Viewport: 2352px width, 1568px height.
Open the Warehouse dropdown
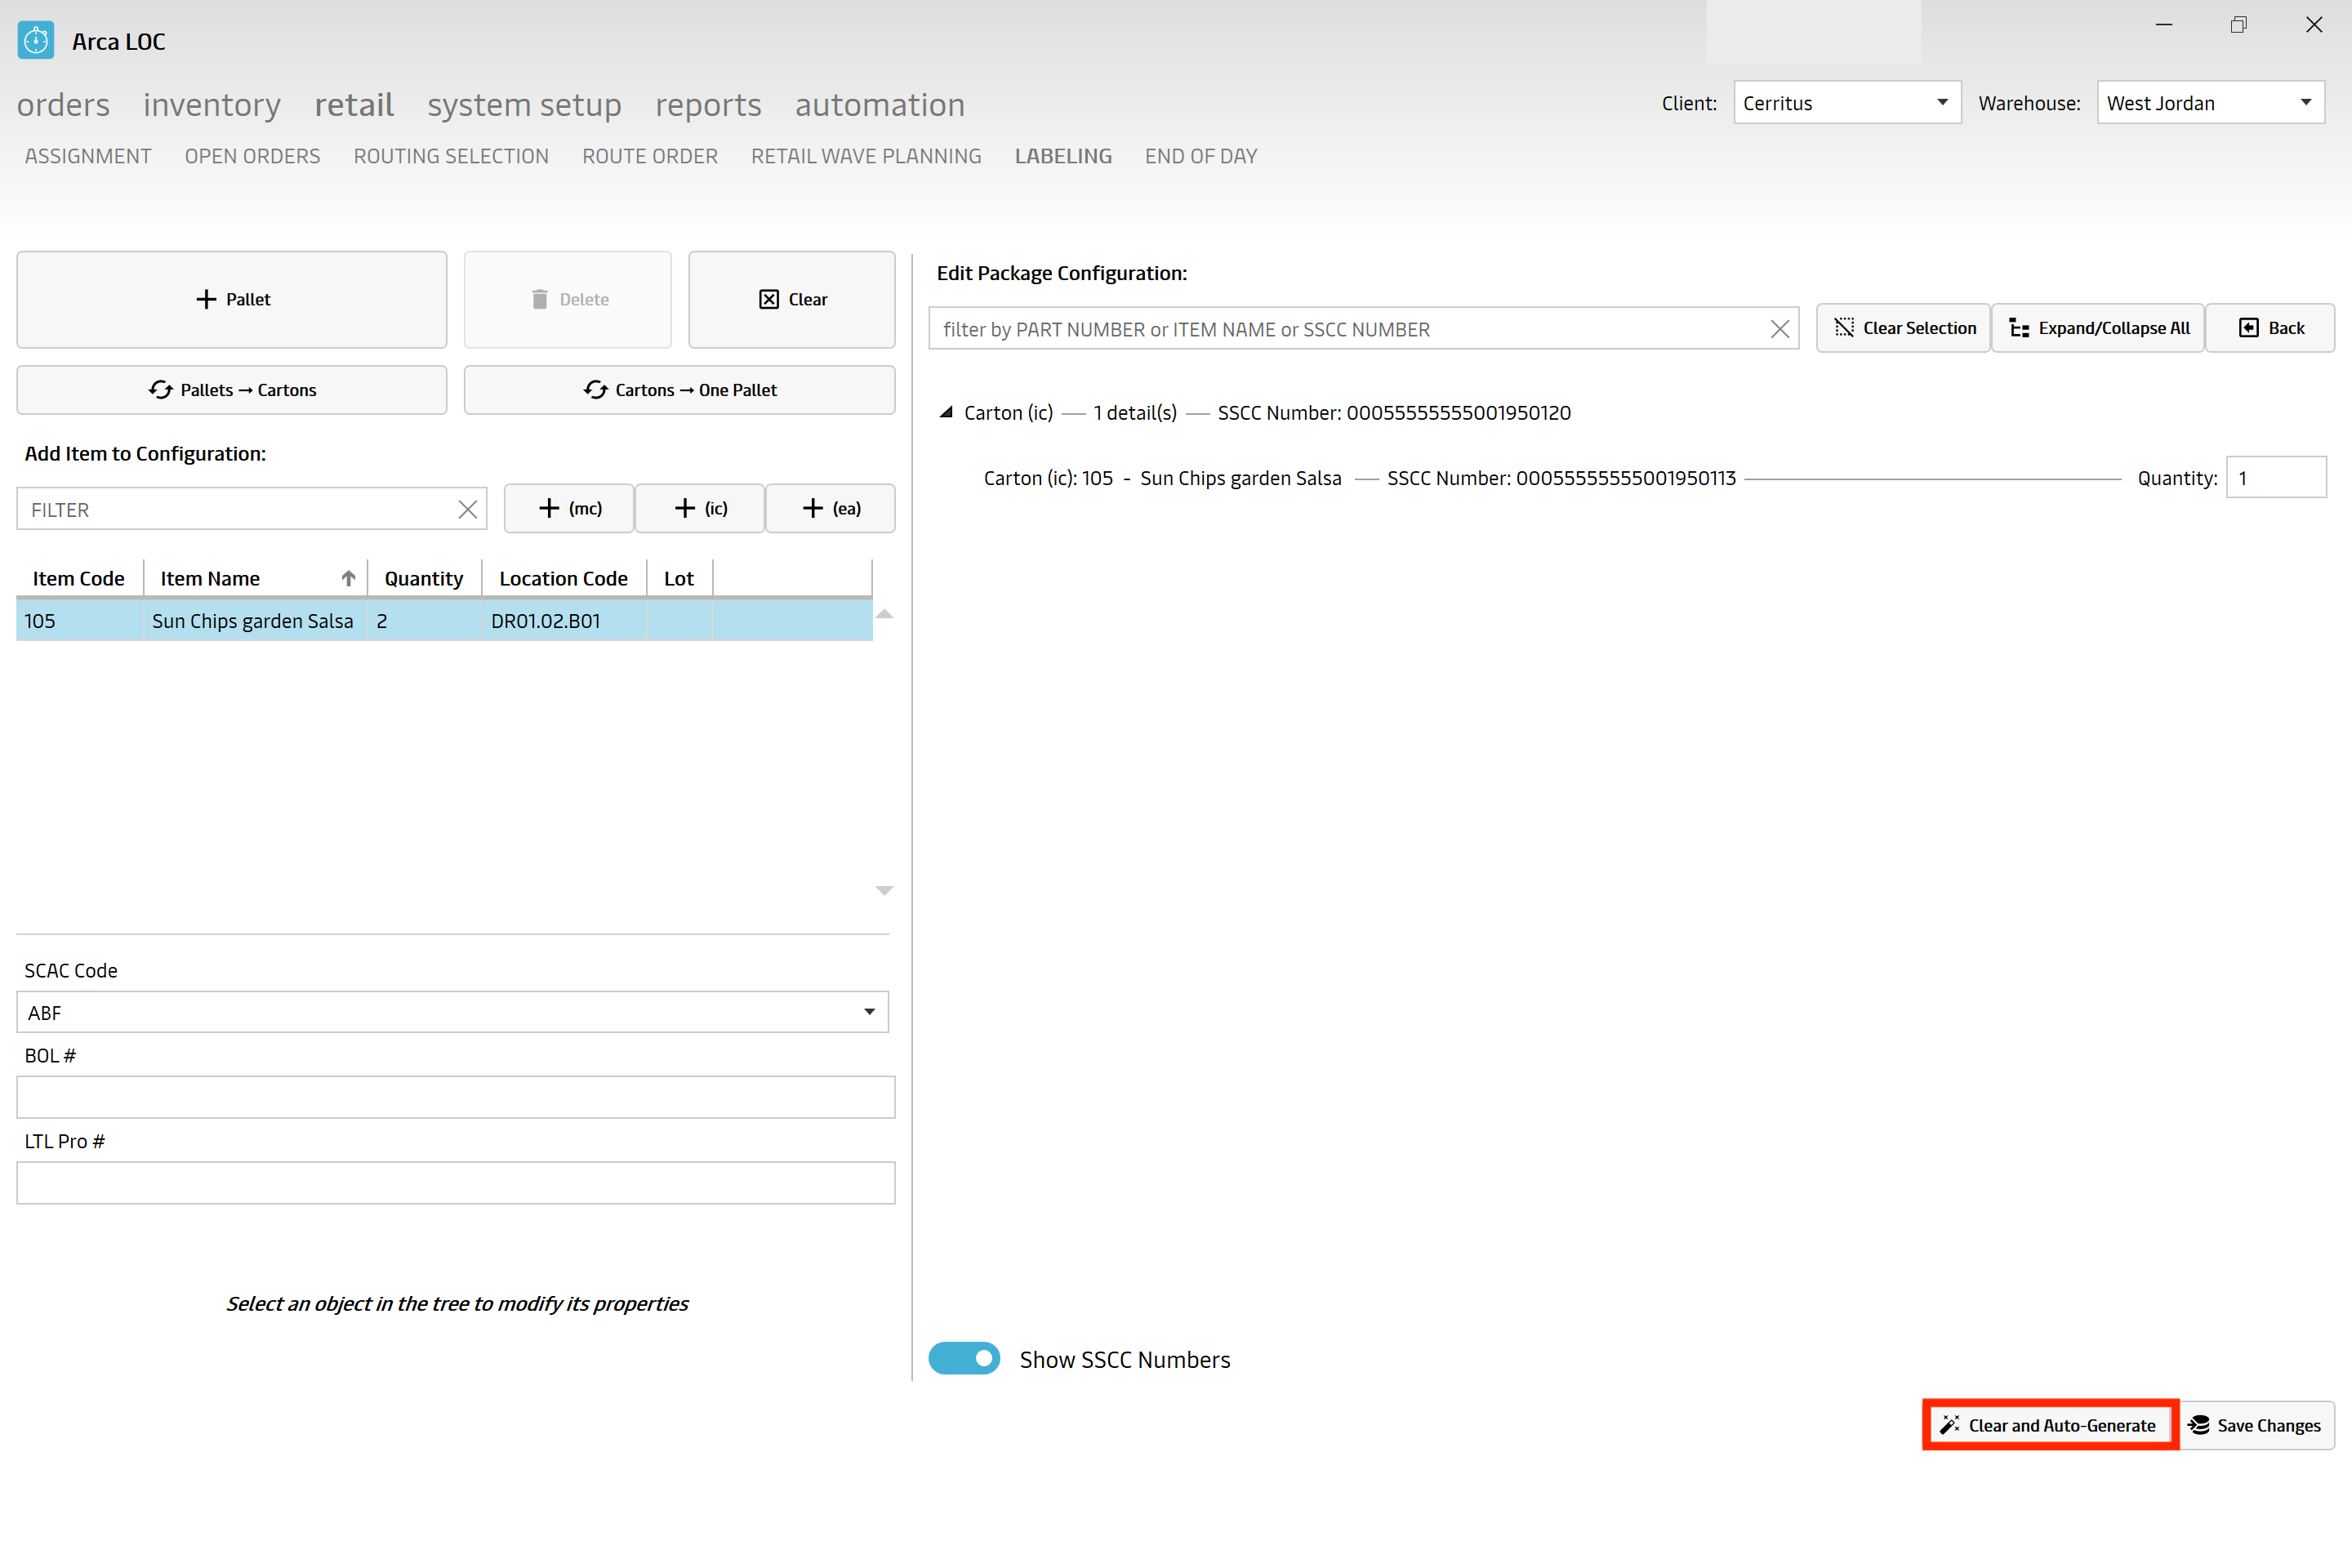pos(2210,102)
